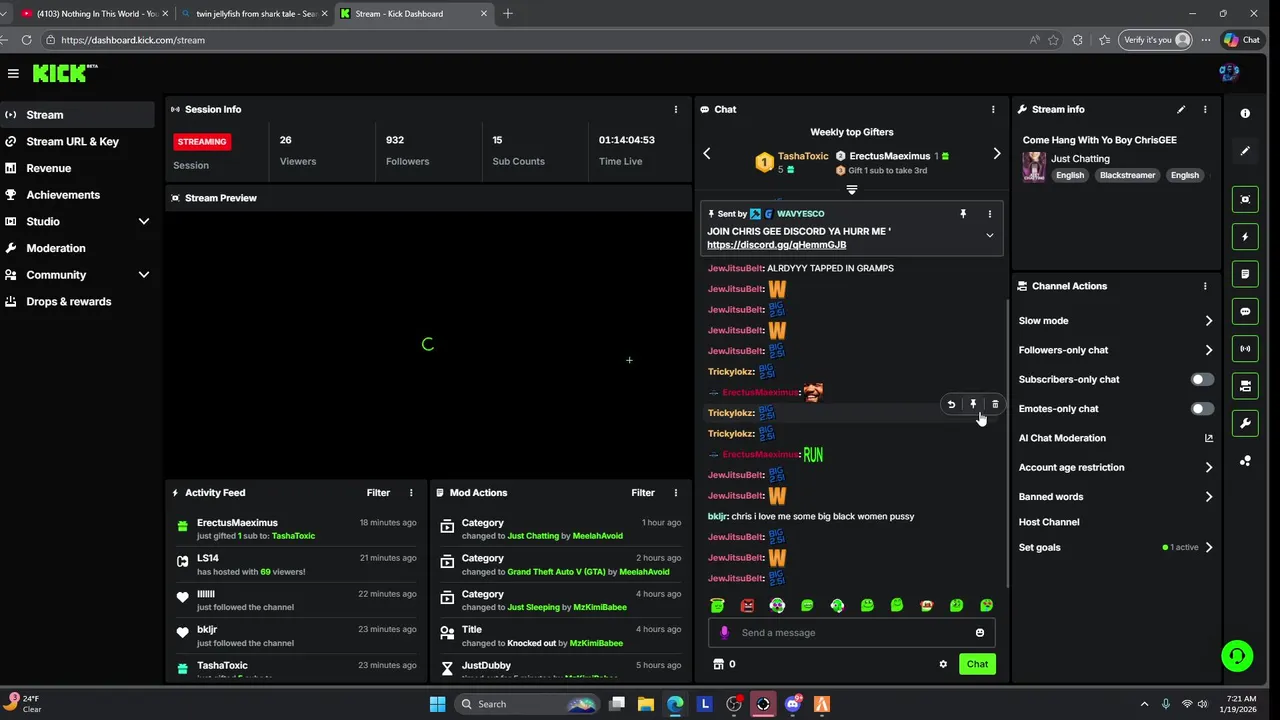Screen dimensions: 1280x720
Task: Open the Stream info panel options menu
Action: tap(1205, 109)
